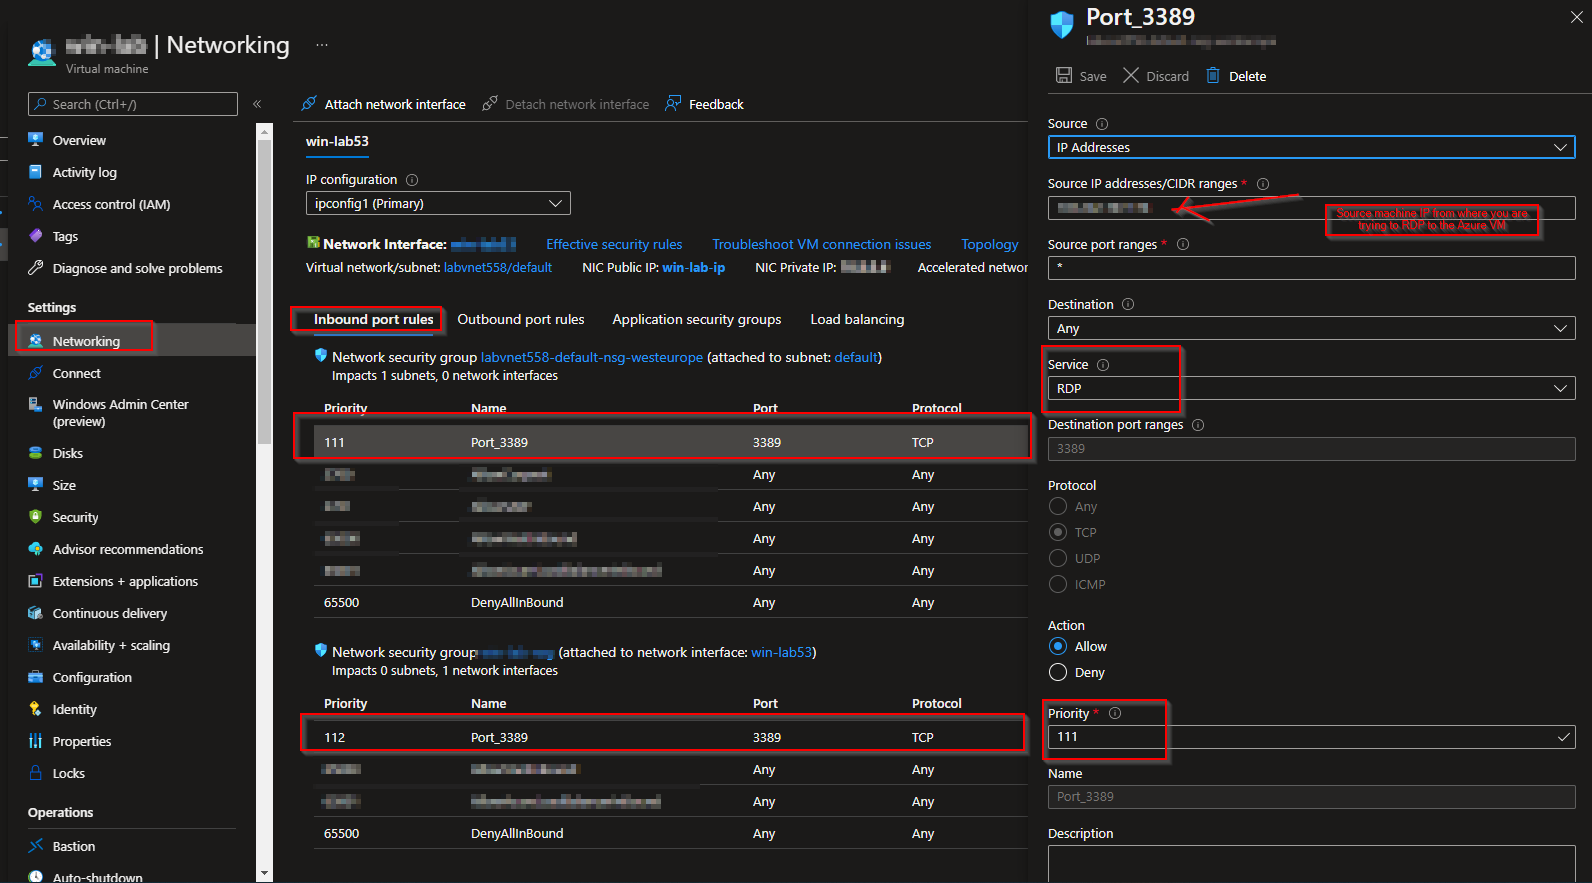
Task: Click the Extensions + applications icon
Action: click(x=36, y=581)
